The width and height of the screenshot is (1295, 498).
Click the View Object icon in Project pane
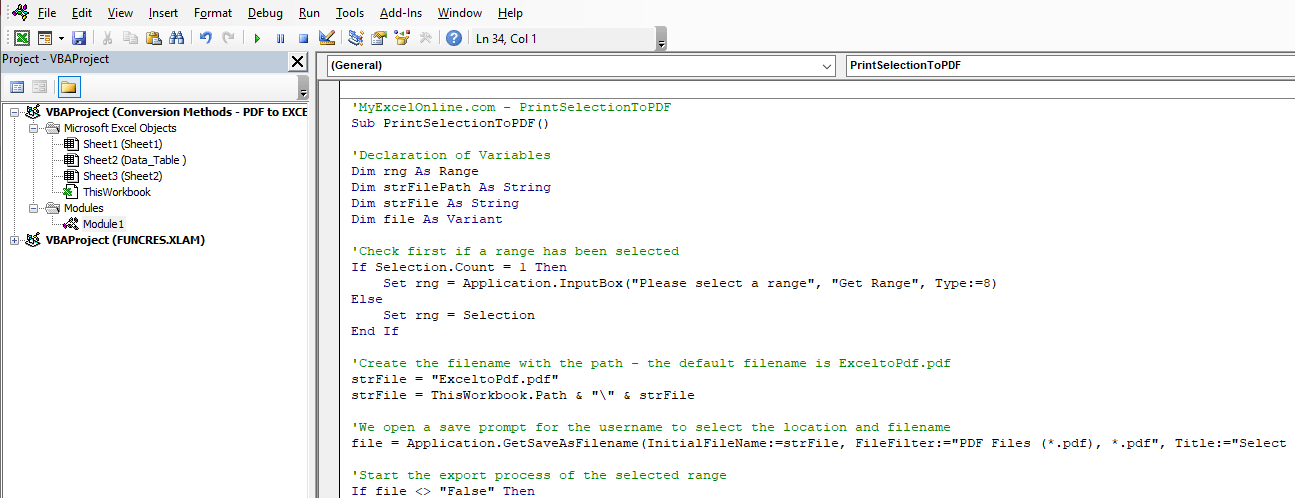pos(40,87)
